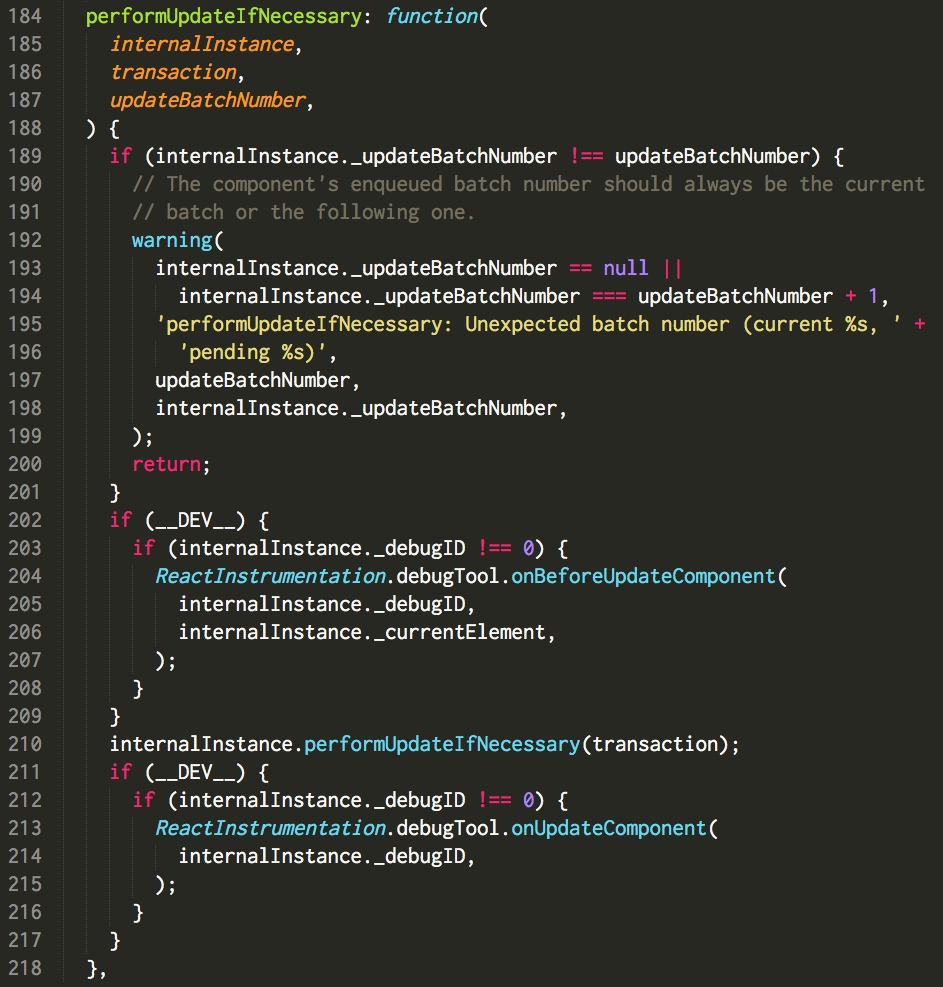Click the '===' operator on line 194
The image size is (943, 987).
[609, 296]
